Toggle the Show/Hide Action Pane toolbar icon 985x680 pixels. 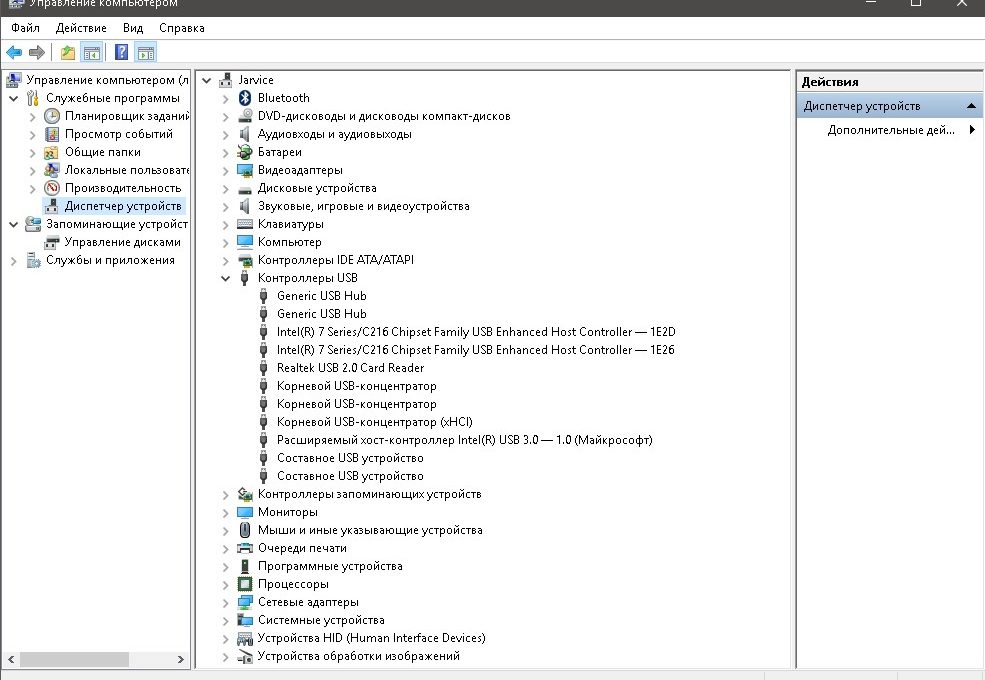[x=146, y=53]
